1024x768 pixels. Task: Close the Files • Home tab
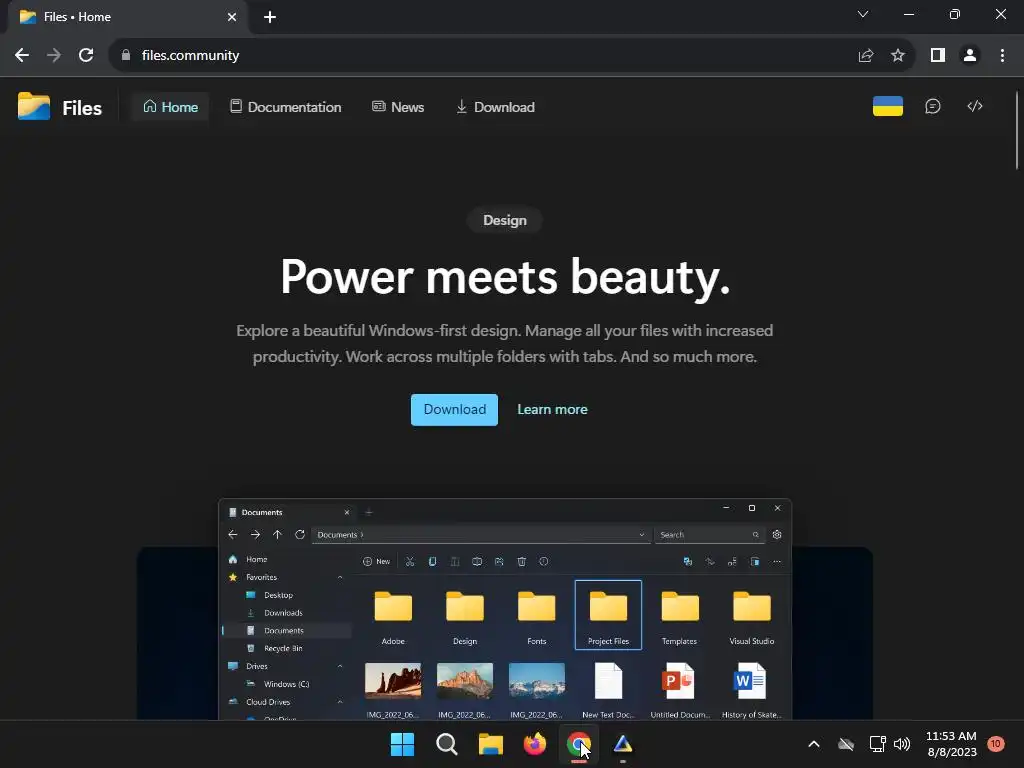[x=232, y=17]
